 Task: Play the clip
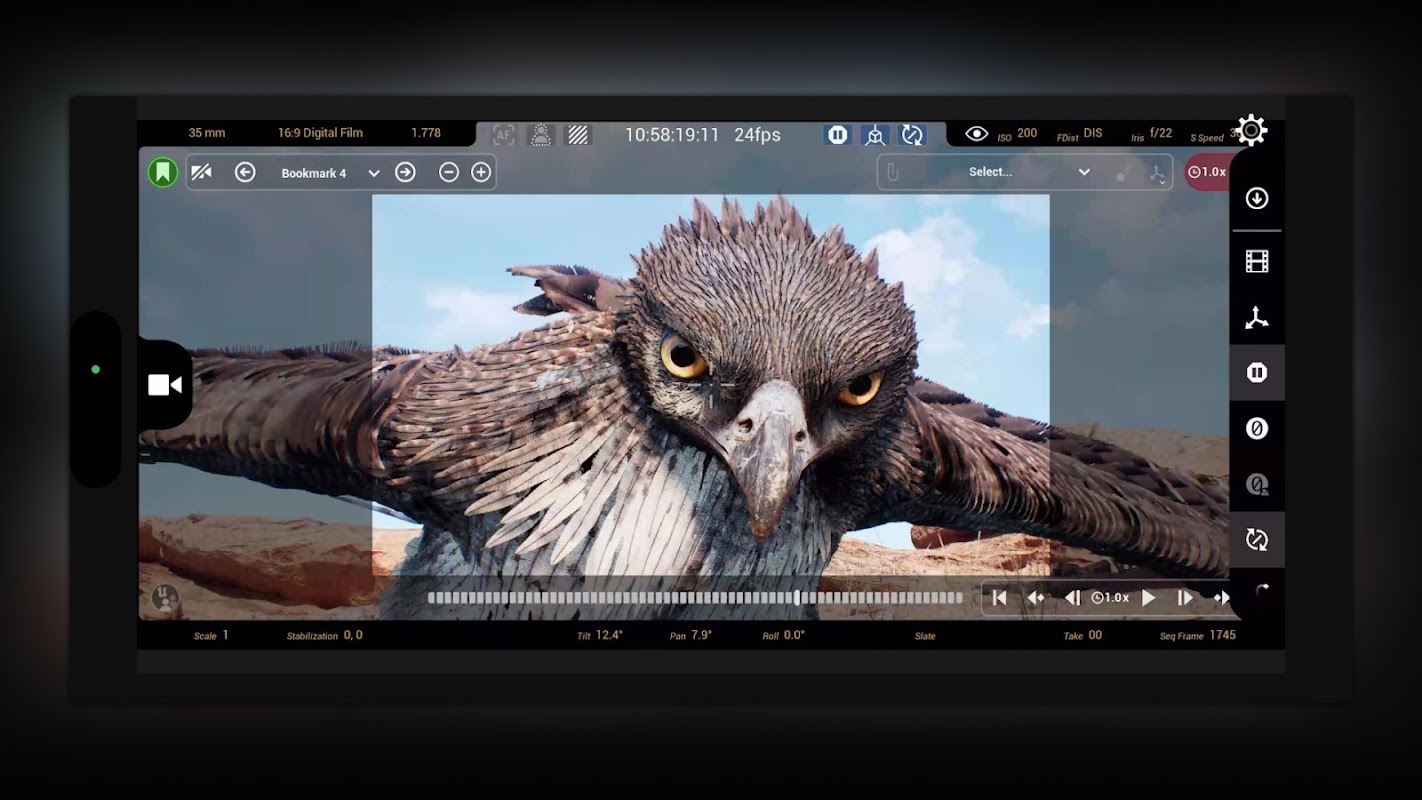(x=1149, y=598)
